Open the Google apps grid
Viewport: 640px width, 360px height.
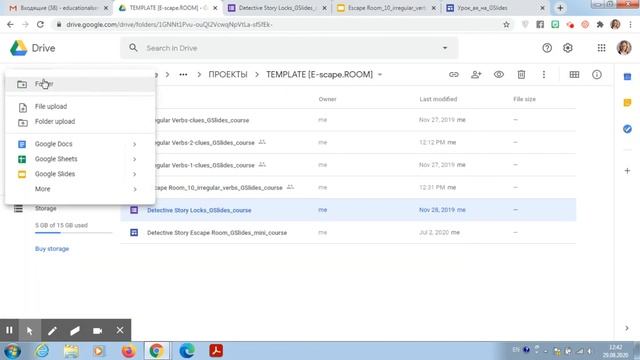pos(601,48)
